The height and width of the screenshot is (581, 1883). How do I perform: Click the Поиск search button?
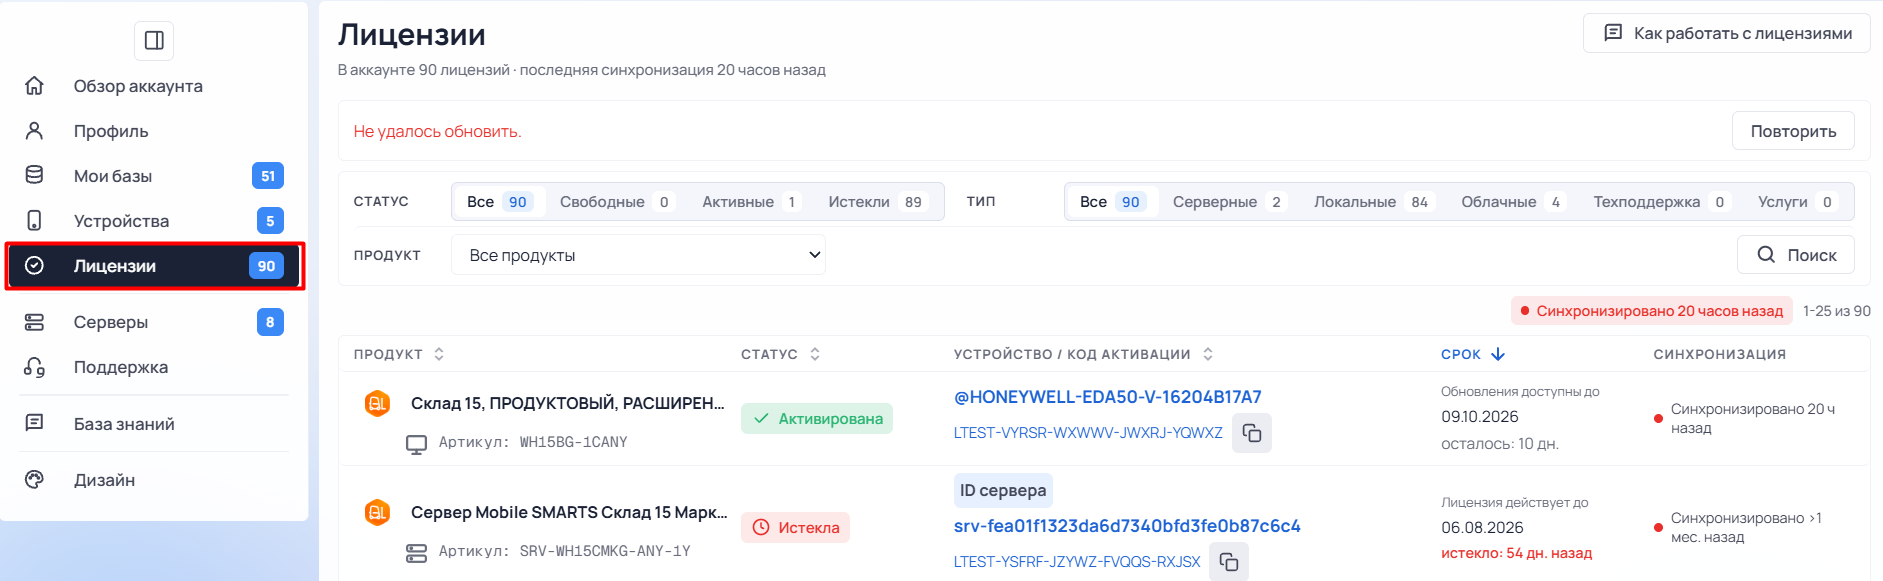click(1796, 255)
